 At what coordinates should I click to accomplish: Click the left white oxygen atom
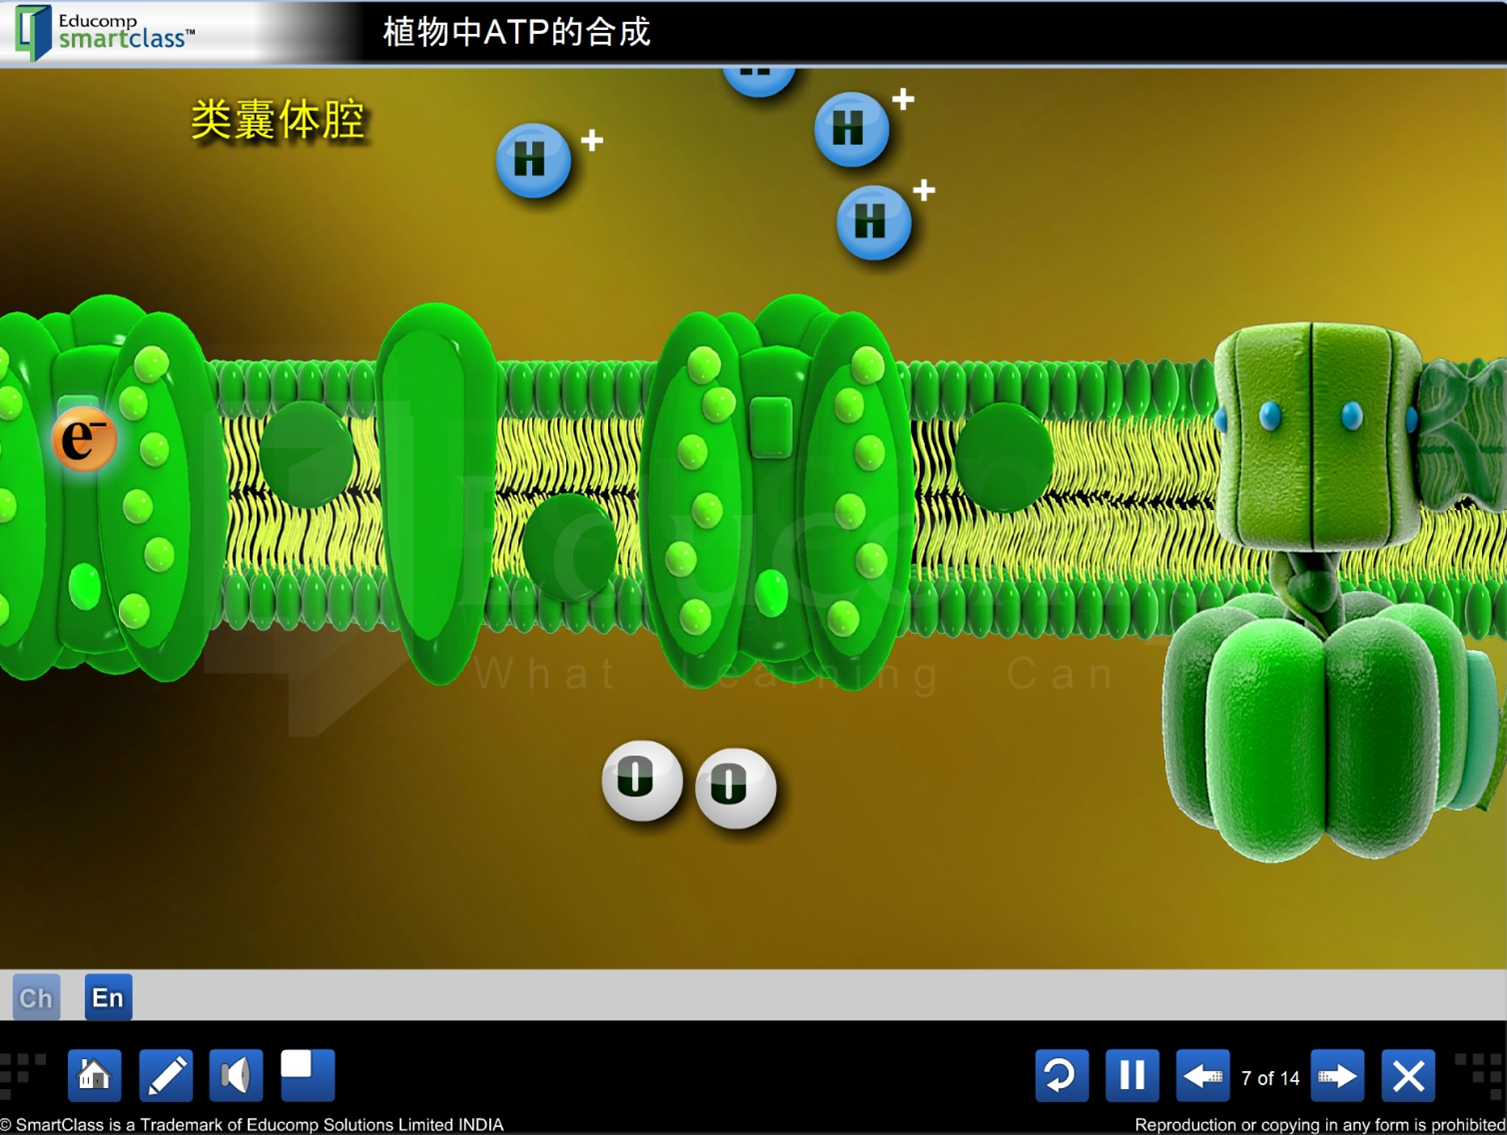(x=641, y=780)
